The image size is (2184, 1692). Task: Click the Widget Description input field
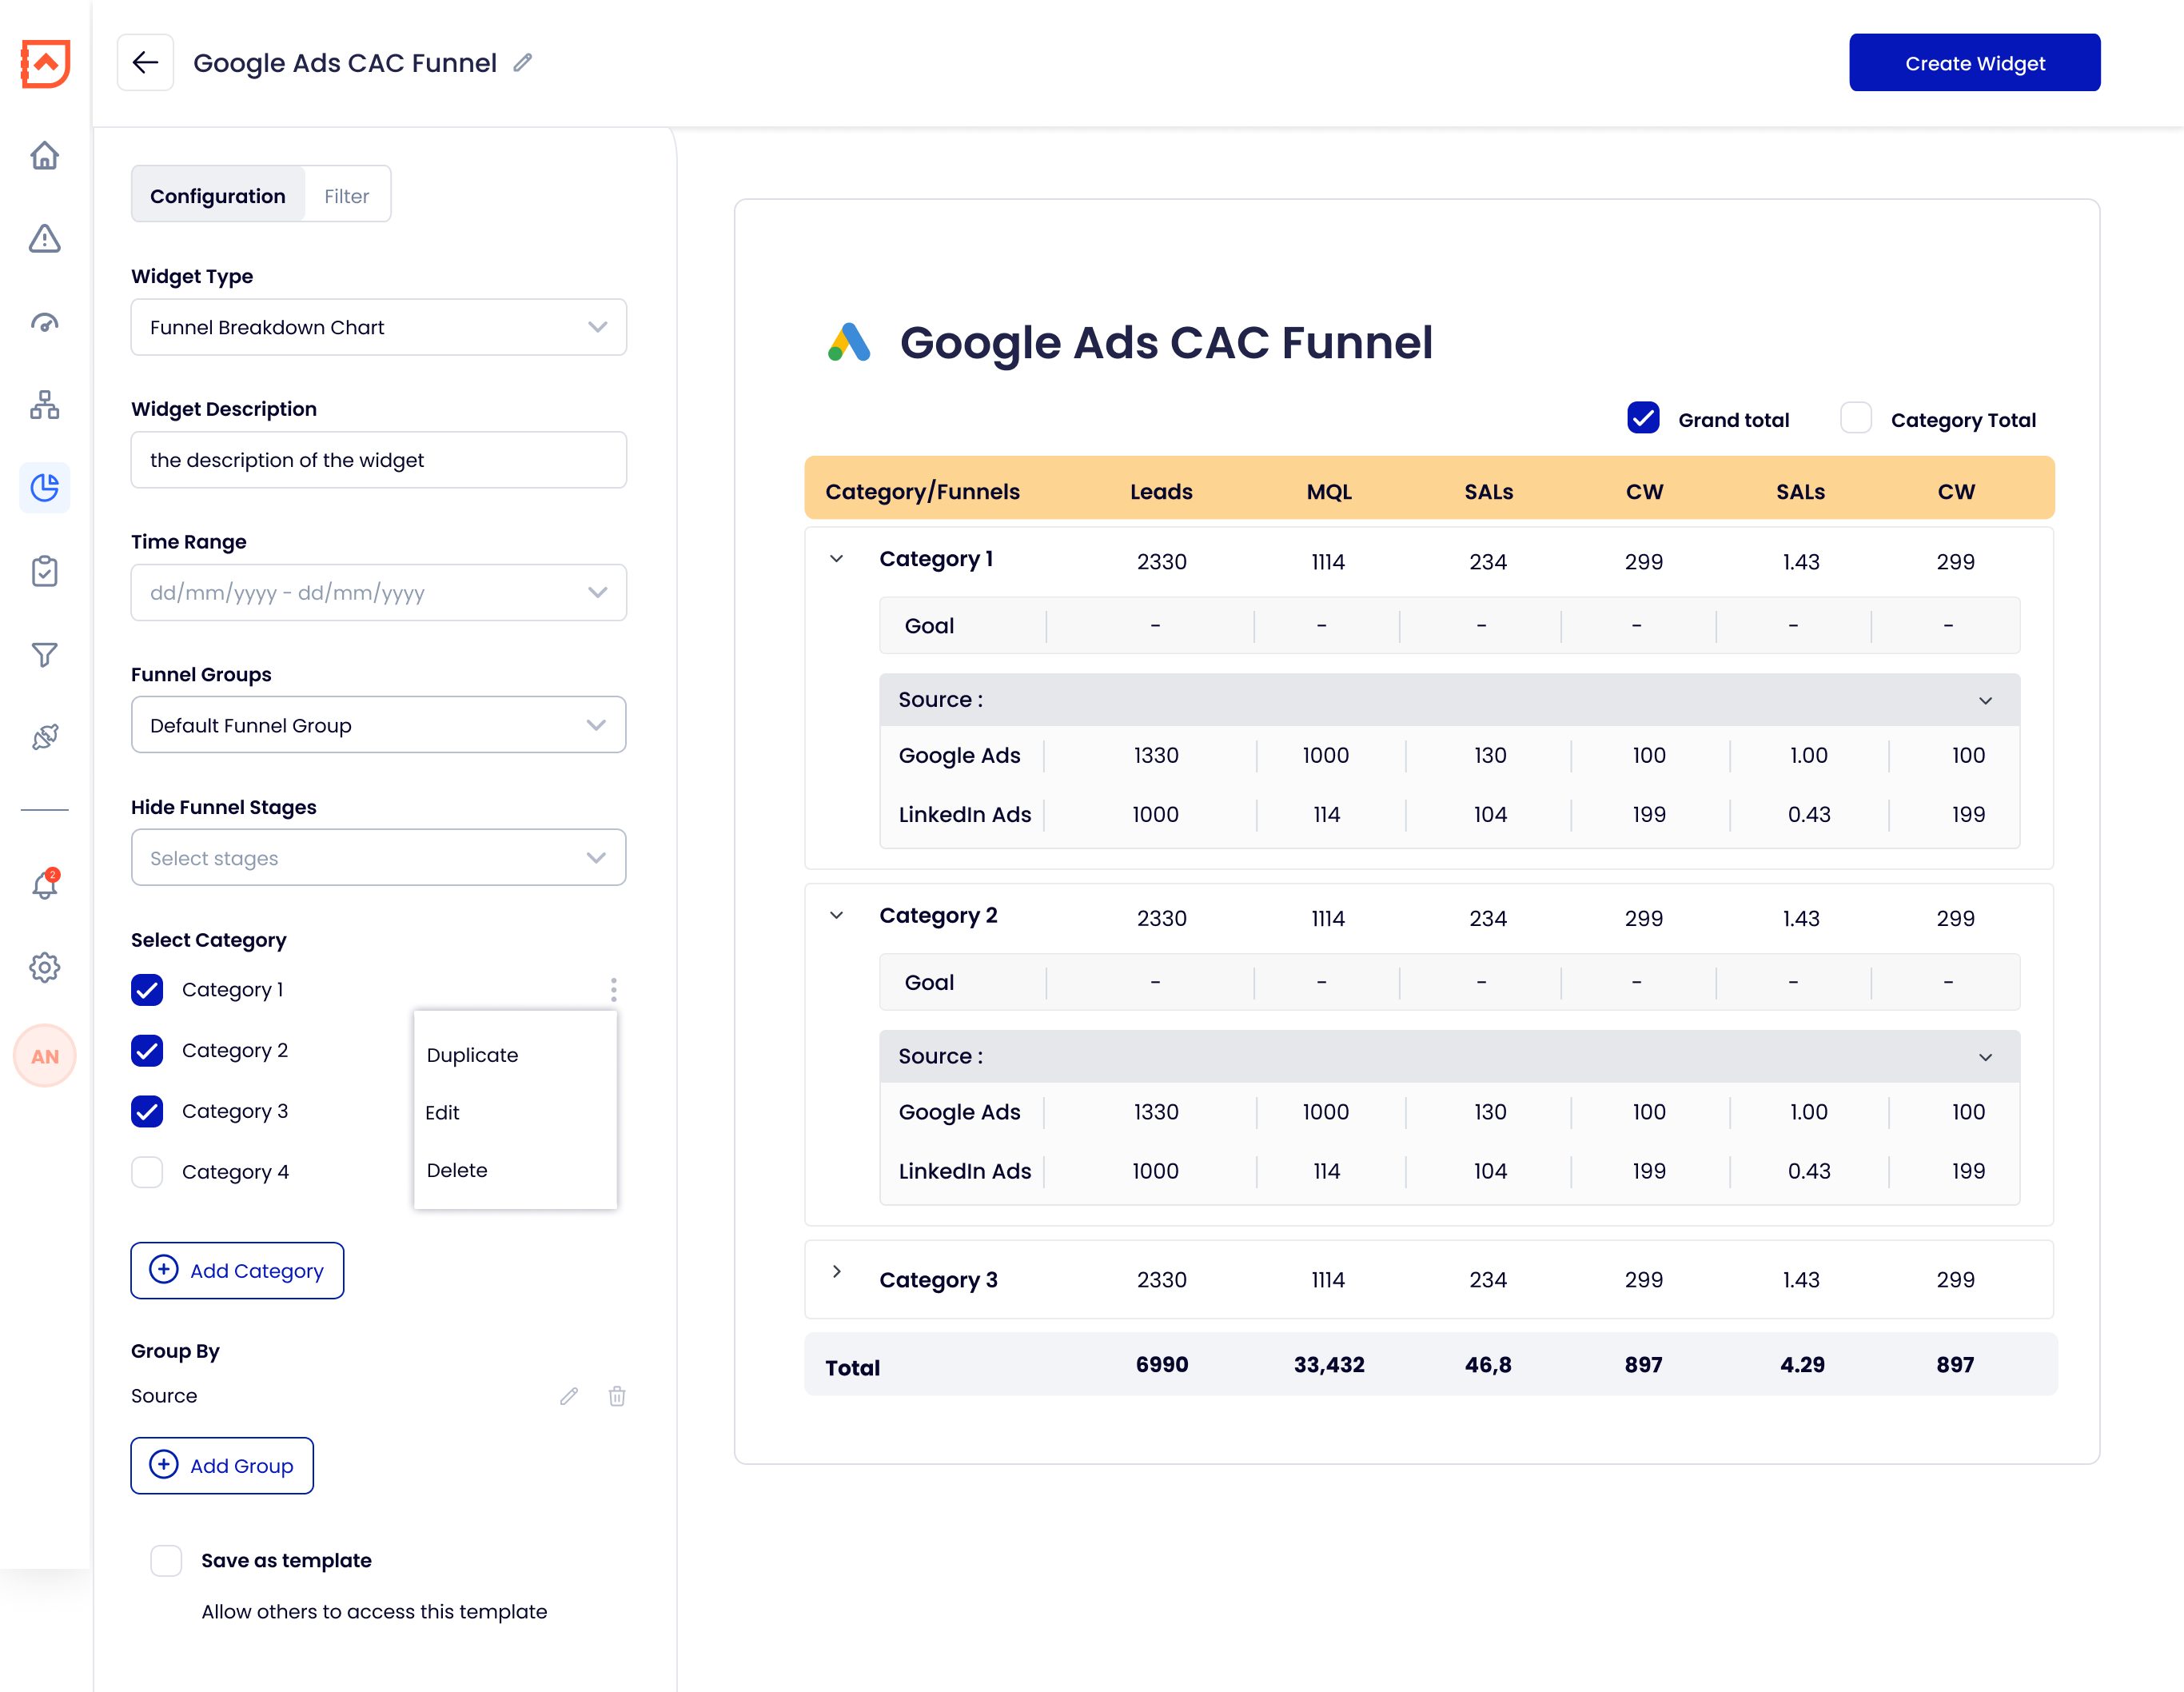[x=379, y=460]
